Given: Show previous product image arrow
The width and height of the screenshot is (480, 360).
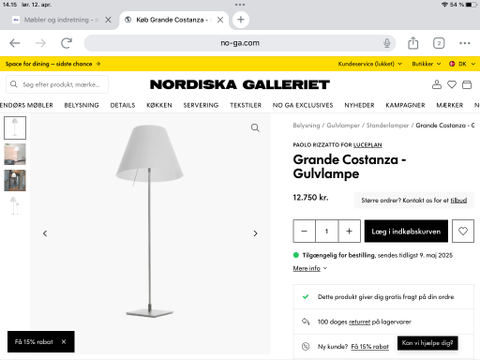Looking at the screenshot, I should [45, 233].
